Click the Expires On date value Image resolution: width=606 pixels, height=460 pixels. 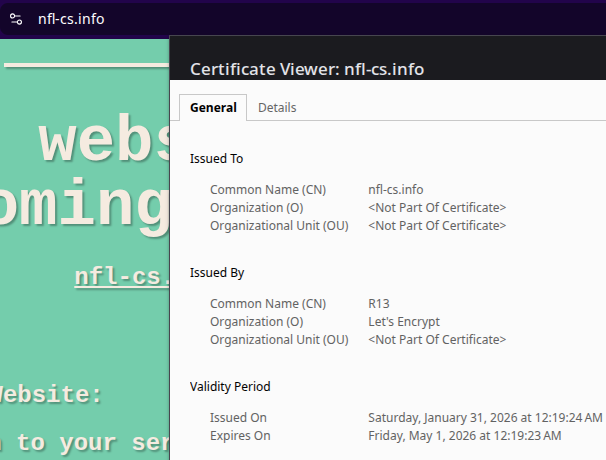pos(464,436)
